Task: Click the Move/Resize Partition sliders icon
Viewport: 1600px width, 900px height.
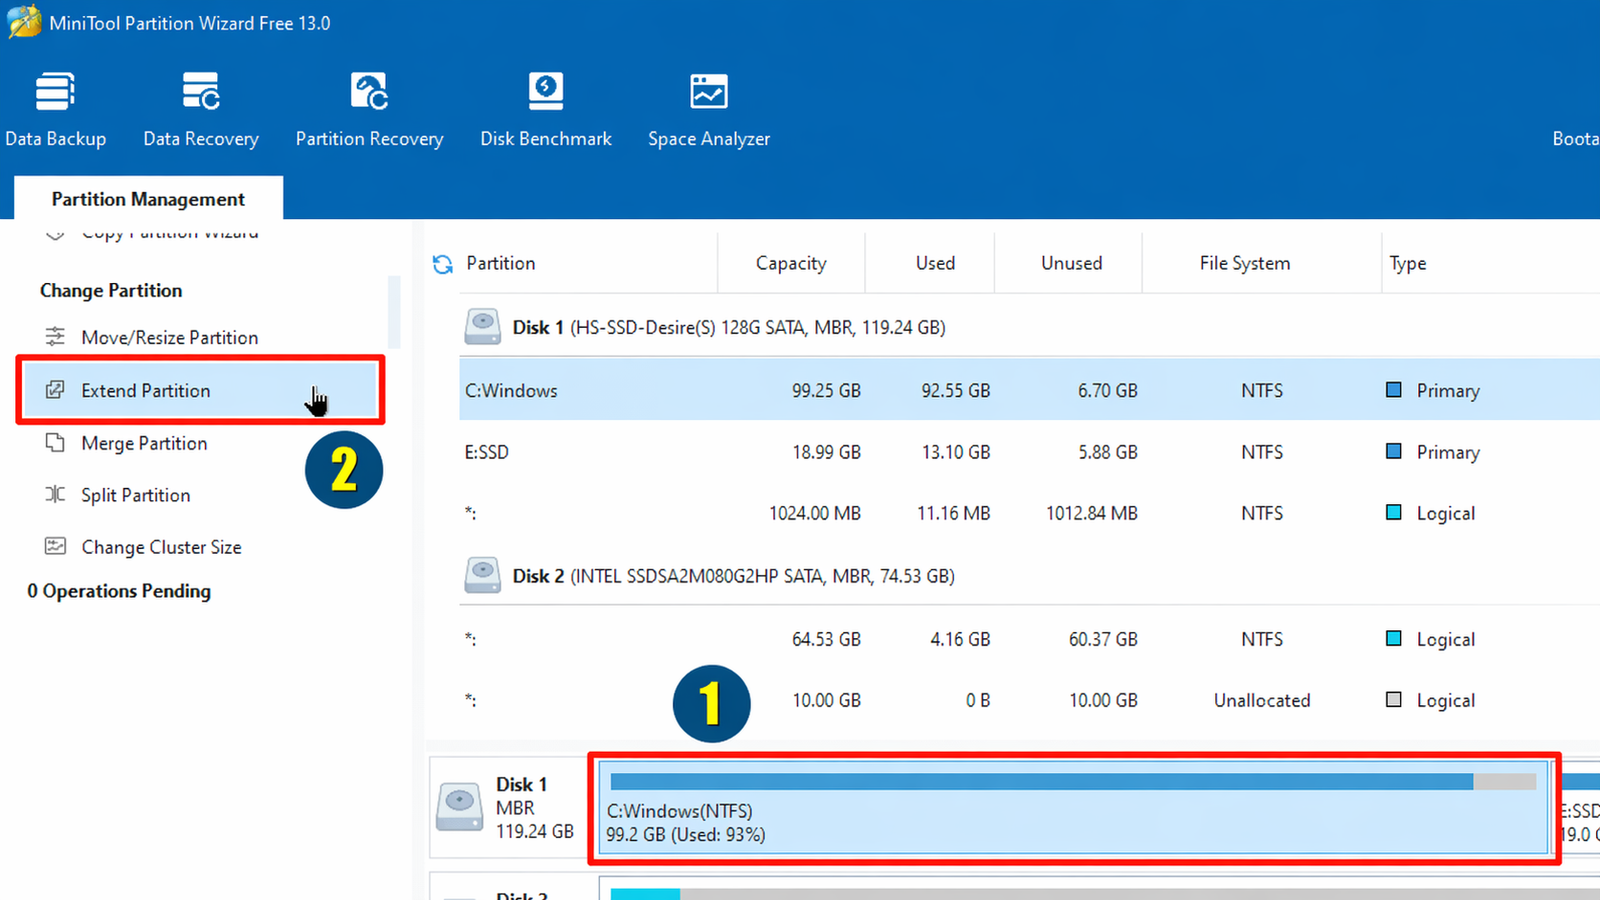Action: 55,337
